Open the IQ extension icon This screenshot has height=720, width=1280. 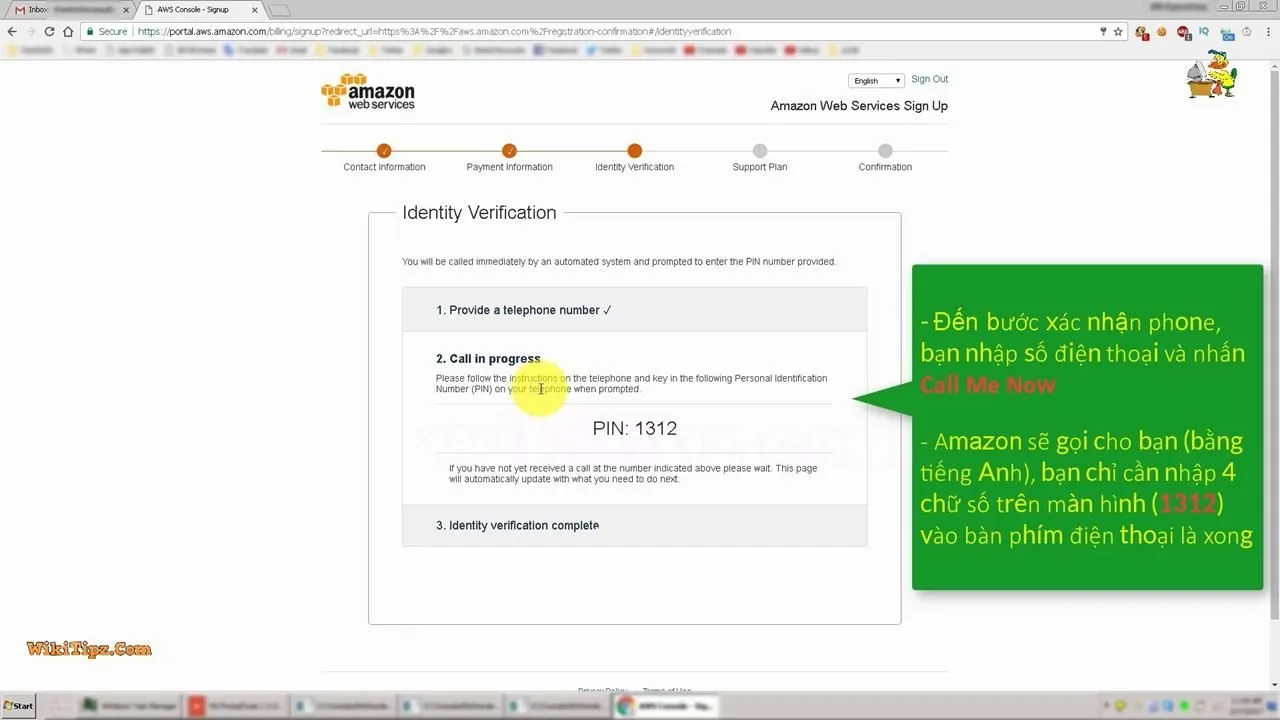1205,32
